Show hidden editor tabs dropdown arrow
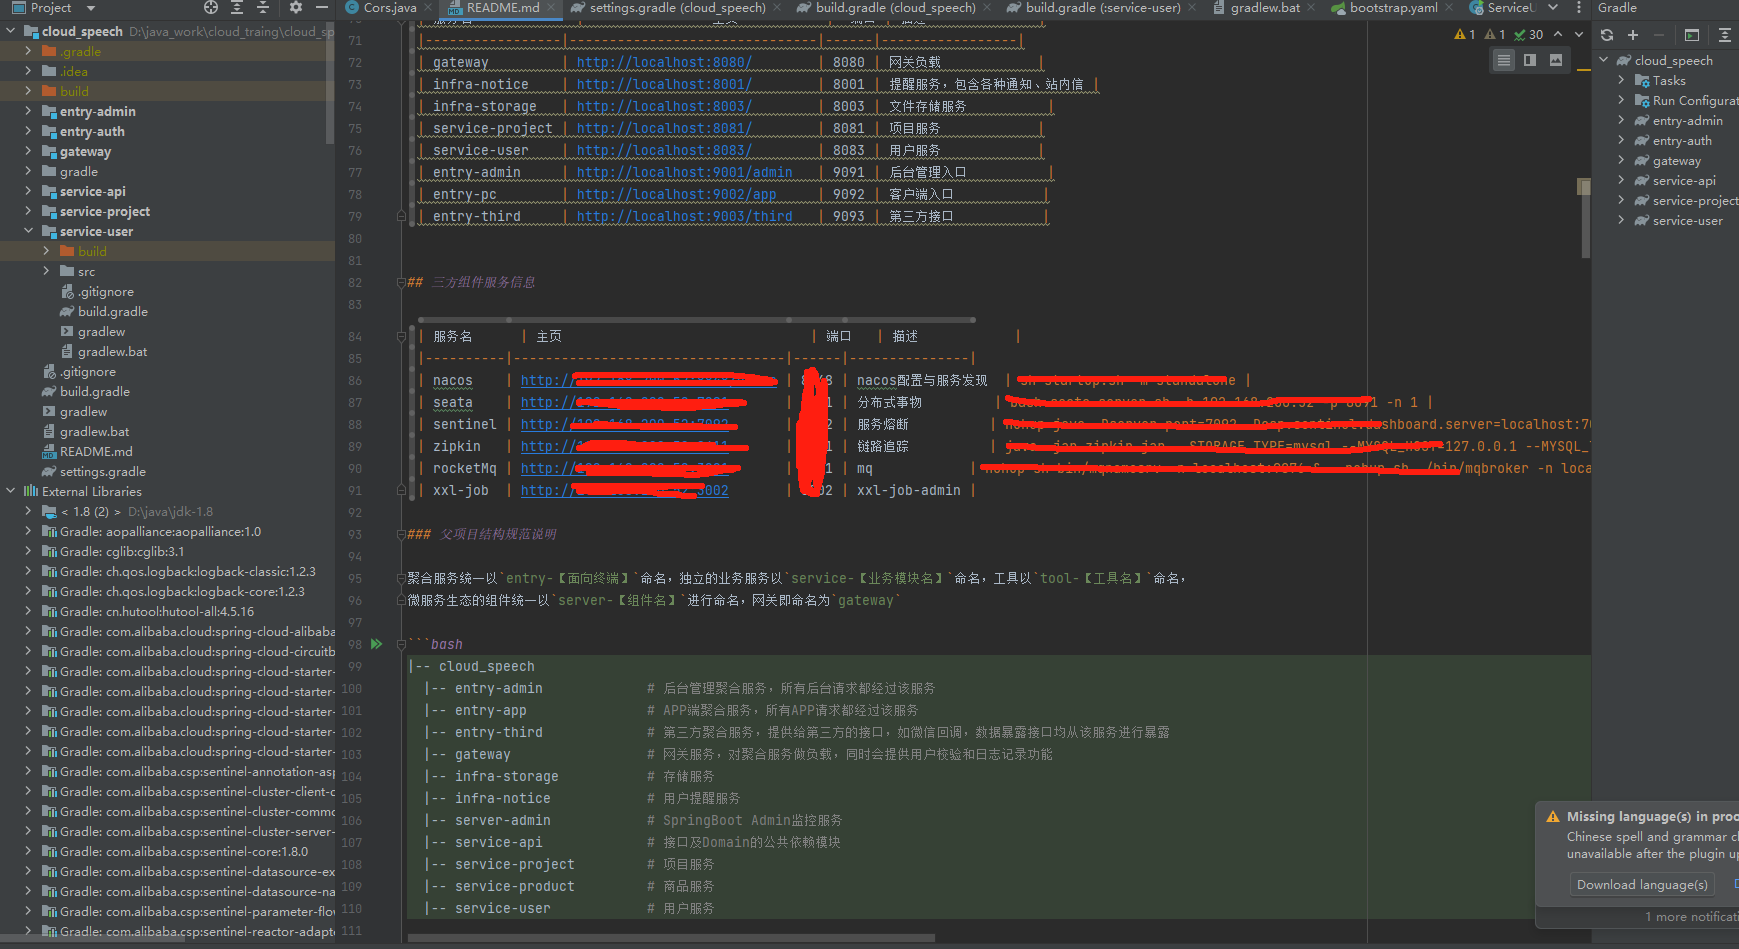The height and width of the screenshot is (949, 1739). click(x=1553, y=8)
